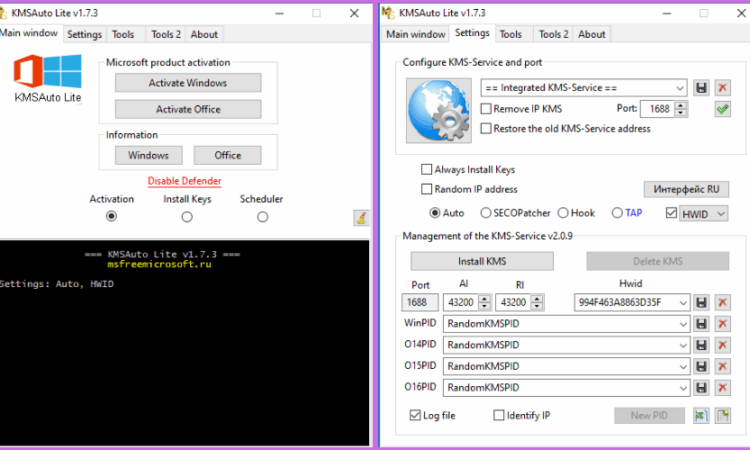Check Restore the old KMS-Service address
Image resolution: width=750 pixels, height=450 pixels.
486,129
